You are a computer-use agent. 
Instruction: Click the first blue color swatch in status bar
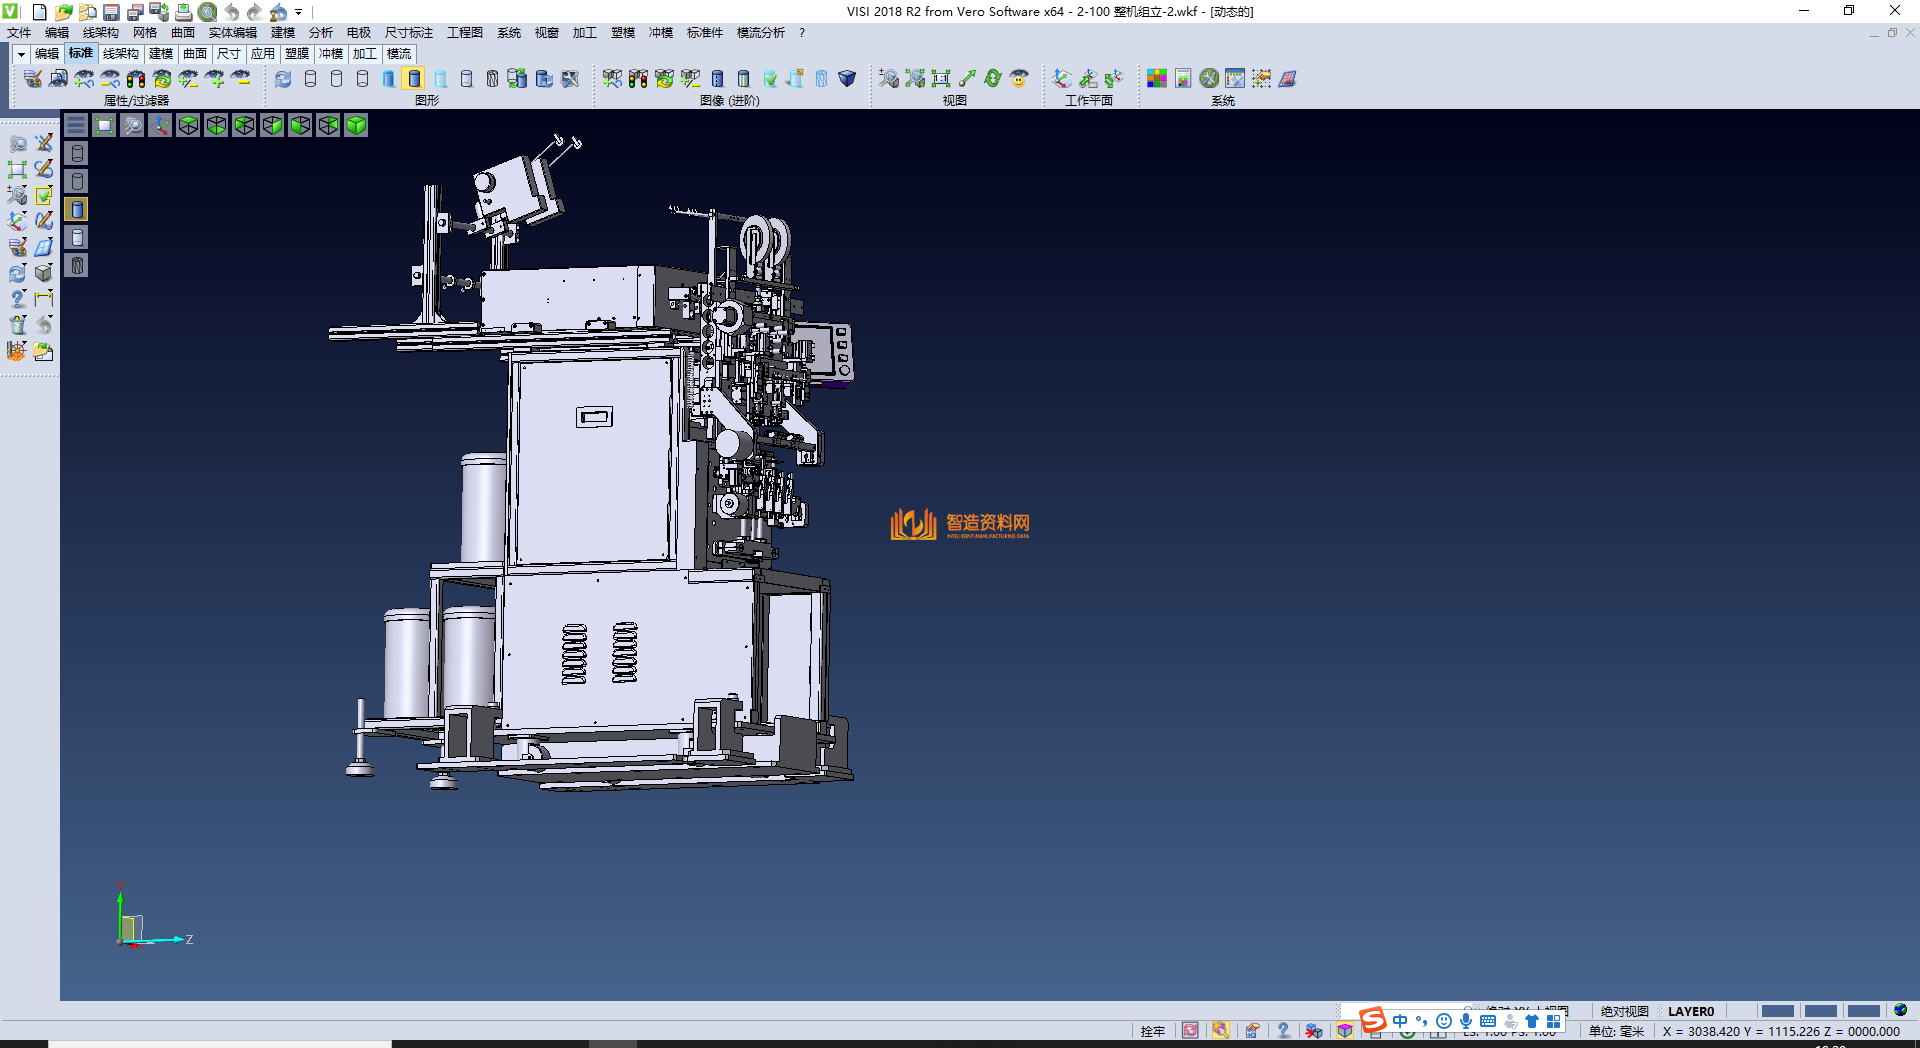pyautogui.click(x=1777, y=1011)
